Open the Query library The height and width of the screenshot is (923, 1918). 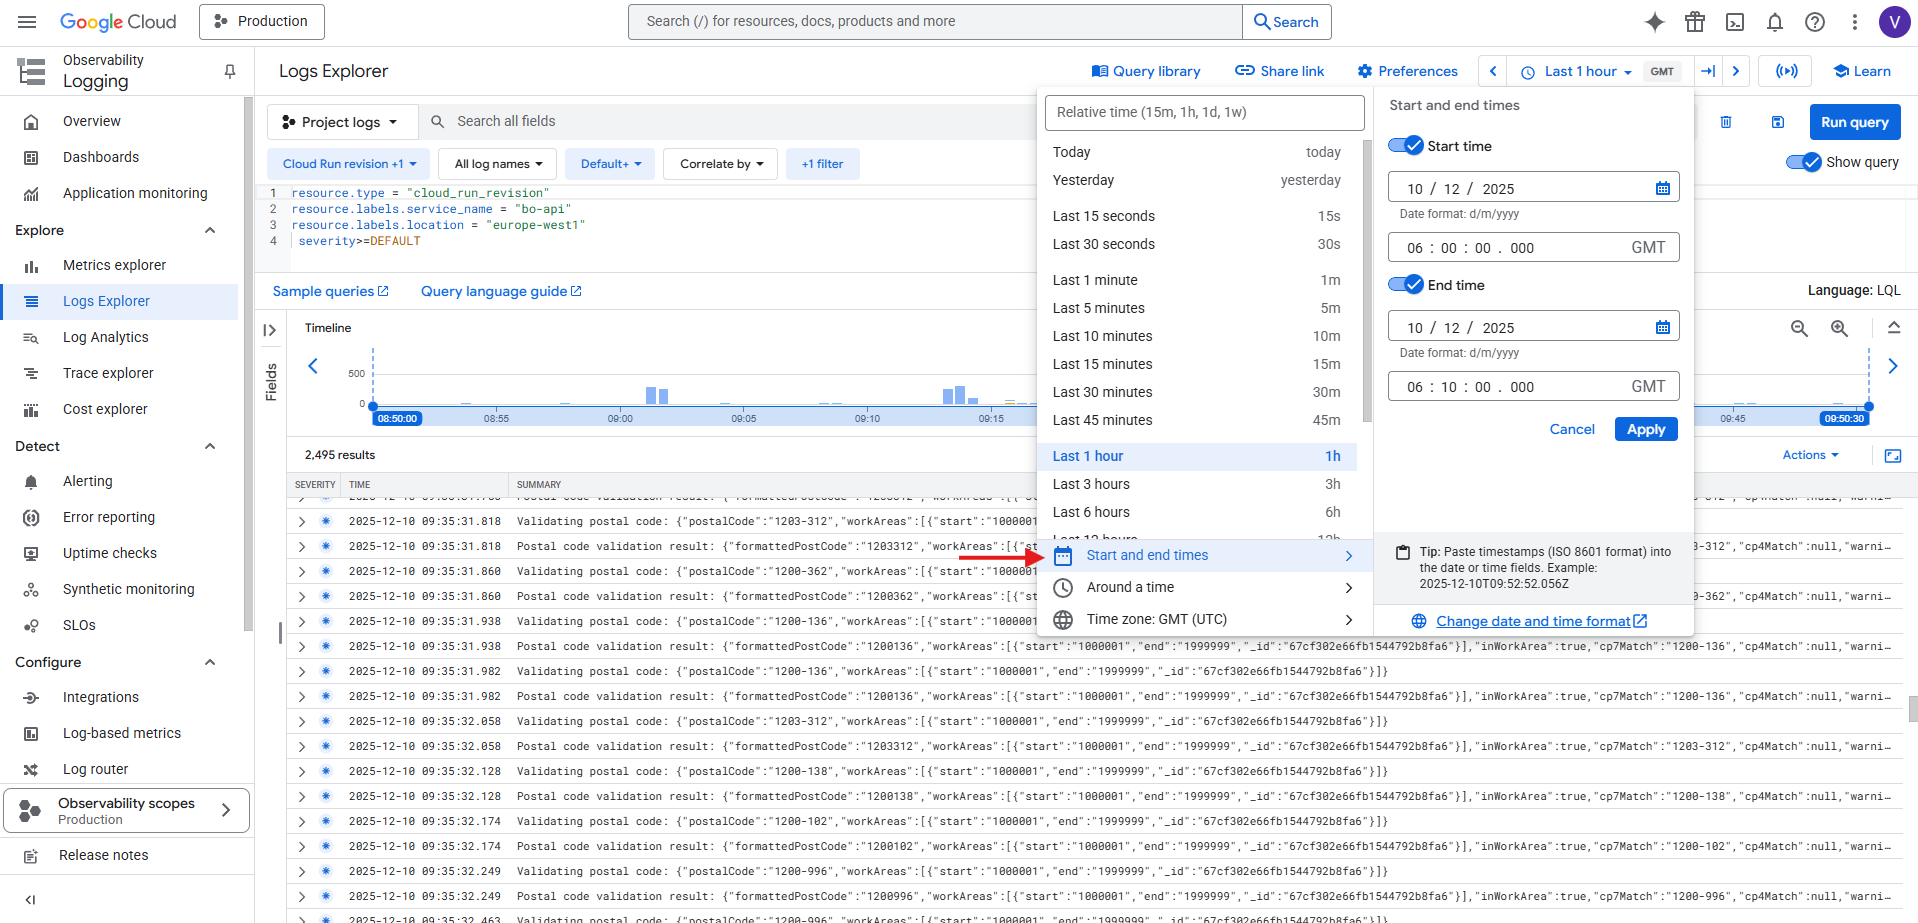(1146, 71)
